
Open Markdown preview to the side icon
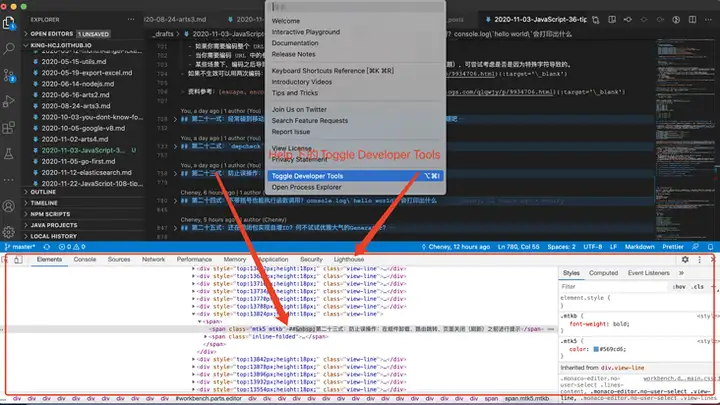coord(612,20)
